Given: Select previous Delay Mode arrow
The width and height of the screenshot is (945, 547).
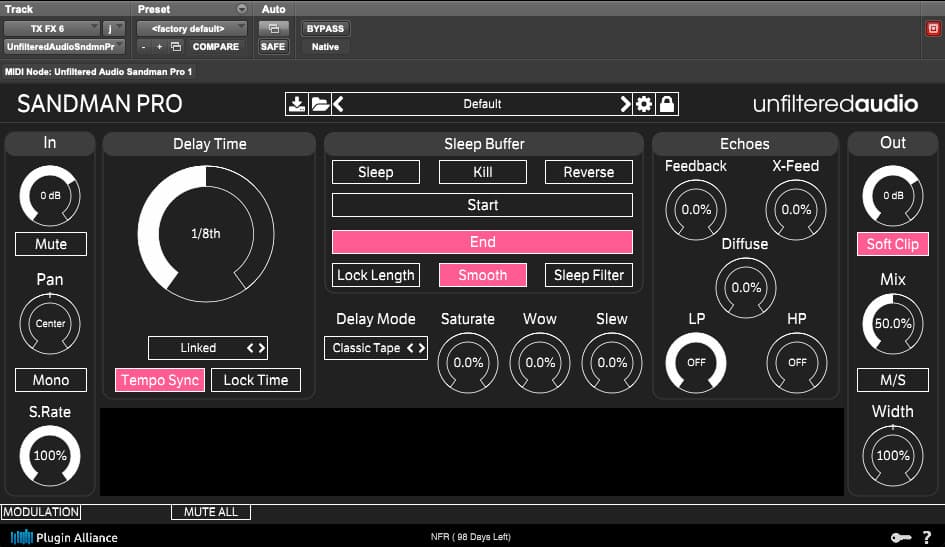Looking at the screenshot, I should coord(410,348).
